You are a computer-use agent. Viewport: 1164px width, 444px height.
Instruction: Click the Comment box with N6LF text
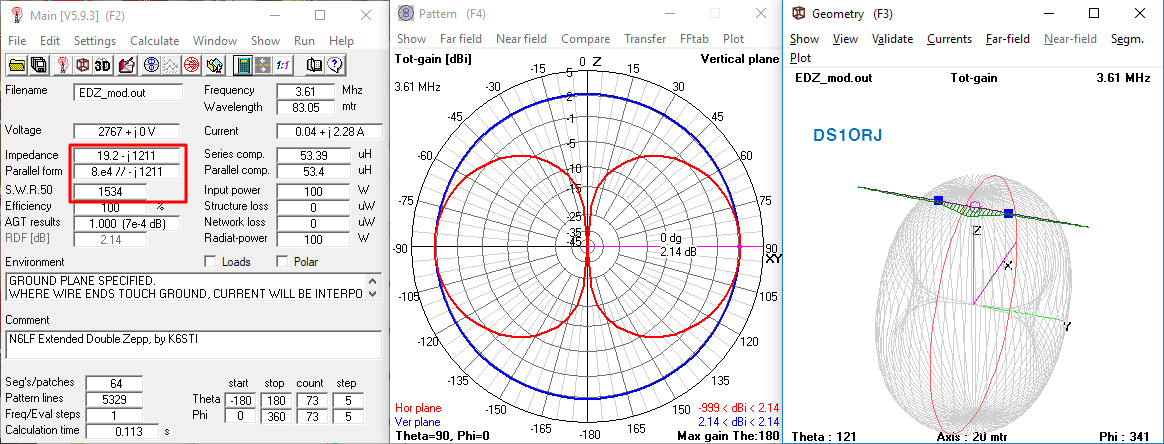point(193,345)
